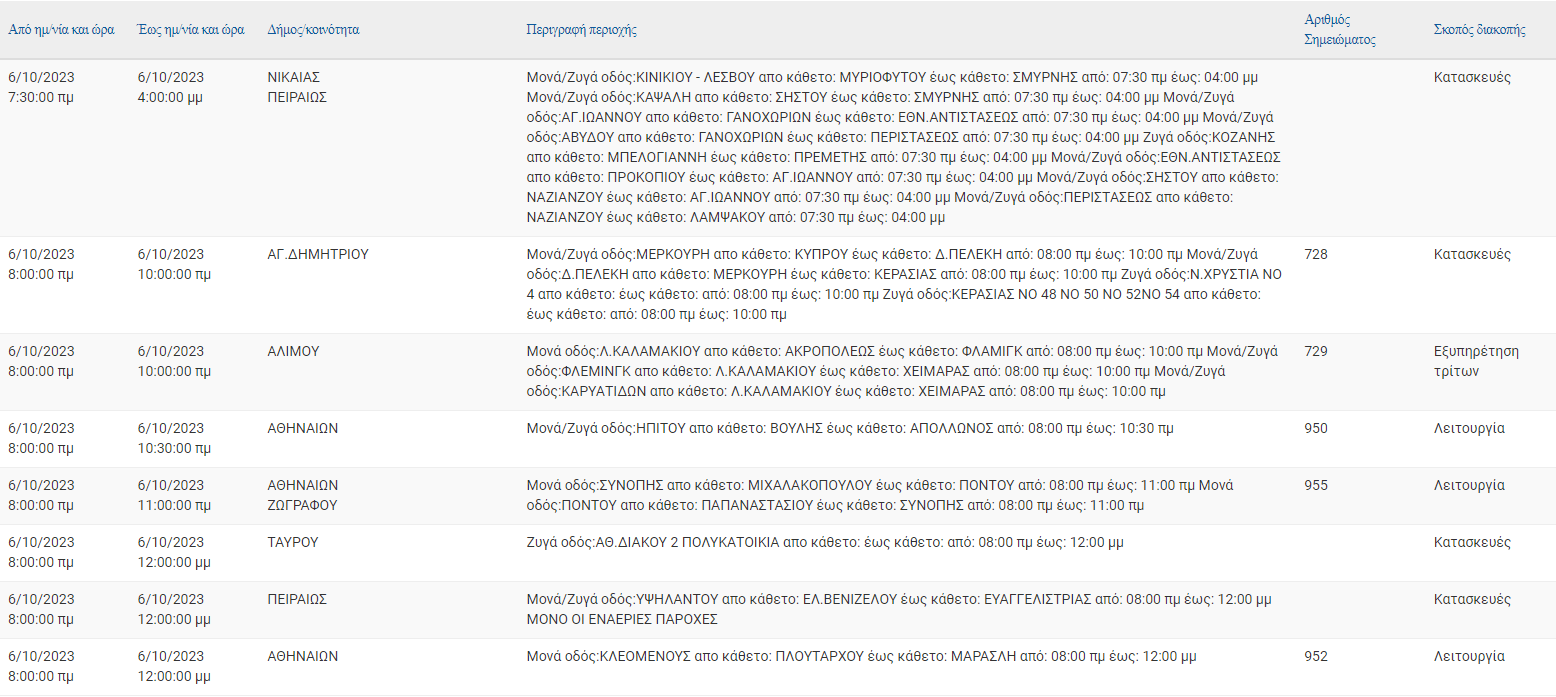The height and width of the screenshot is (697, 1556).
Task: Click the 'Εξυπηρέτηση τρίτων' purpose cell
Action: click(x=1476, y=361)
